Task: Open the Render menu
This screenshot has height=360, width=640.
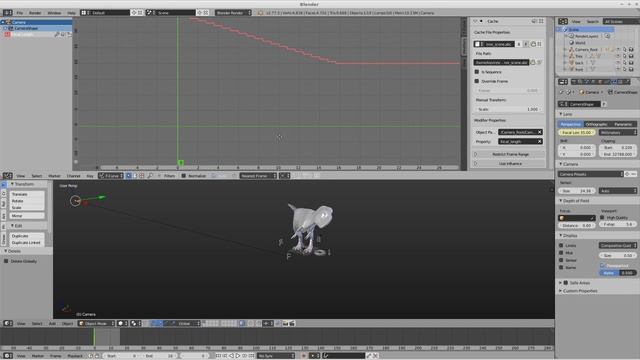Action: (35, 13)
